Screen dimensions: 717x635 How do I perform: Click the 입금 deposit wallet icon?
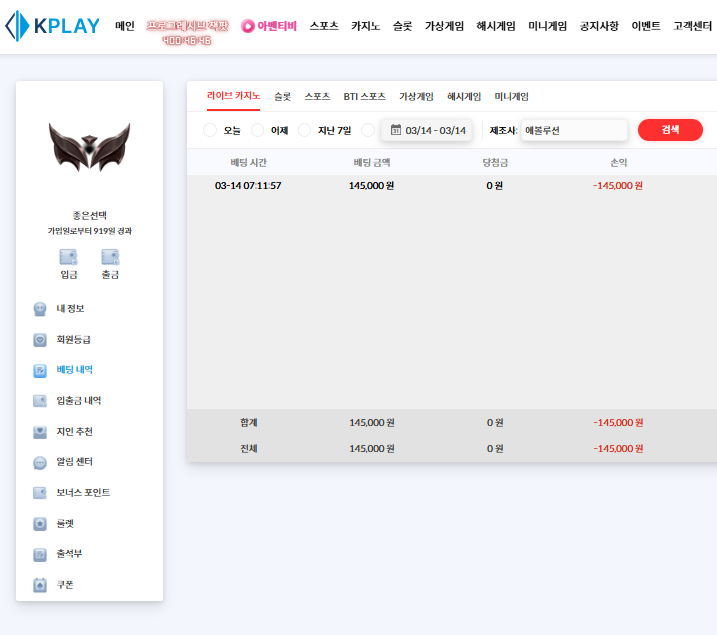tap(68, 257)
